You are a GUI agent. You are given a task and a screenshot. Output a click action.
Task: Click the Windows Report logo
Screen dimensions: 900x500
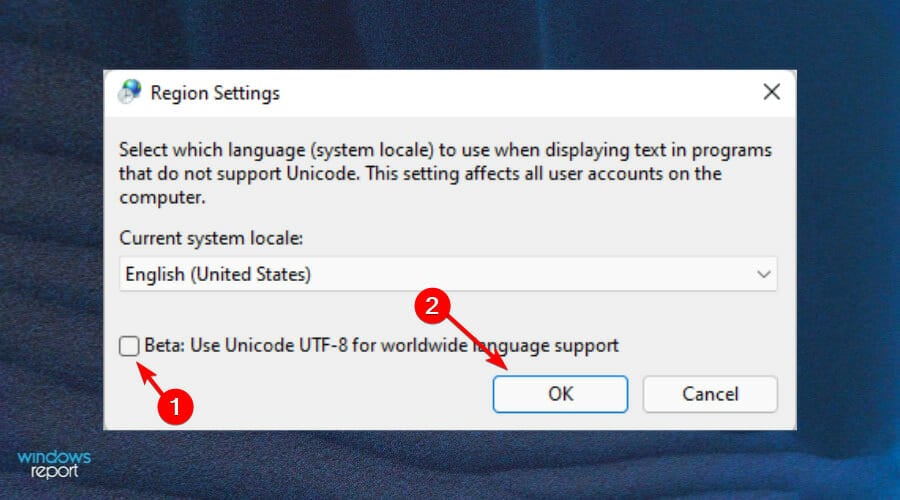pos(54,464)
